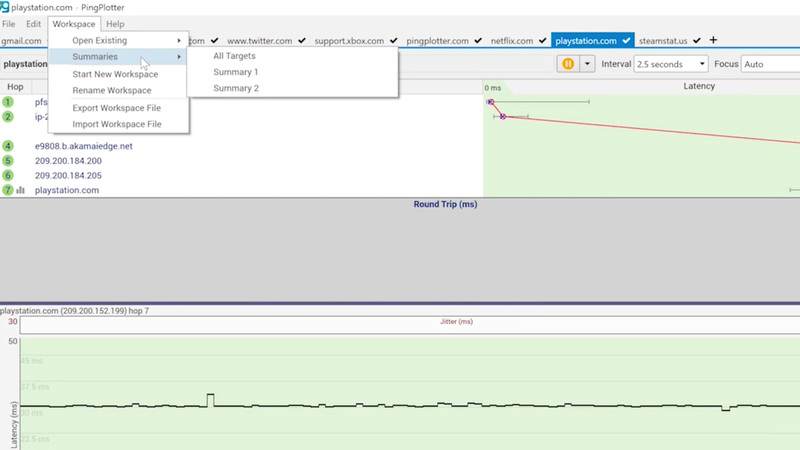
Task: Switch to the support.xbox.com tab
Action: tap(349, 41)
